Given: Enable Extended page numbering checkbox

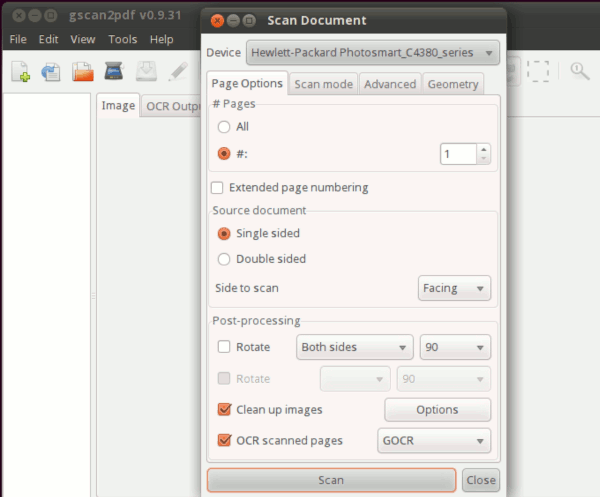Looking at the screenshot, I should tap(217, 188).
